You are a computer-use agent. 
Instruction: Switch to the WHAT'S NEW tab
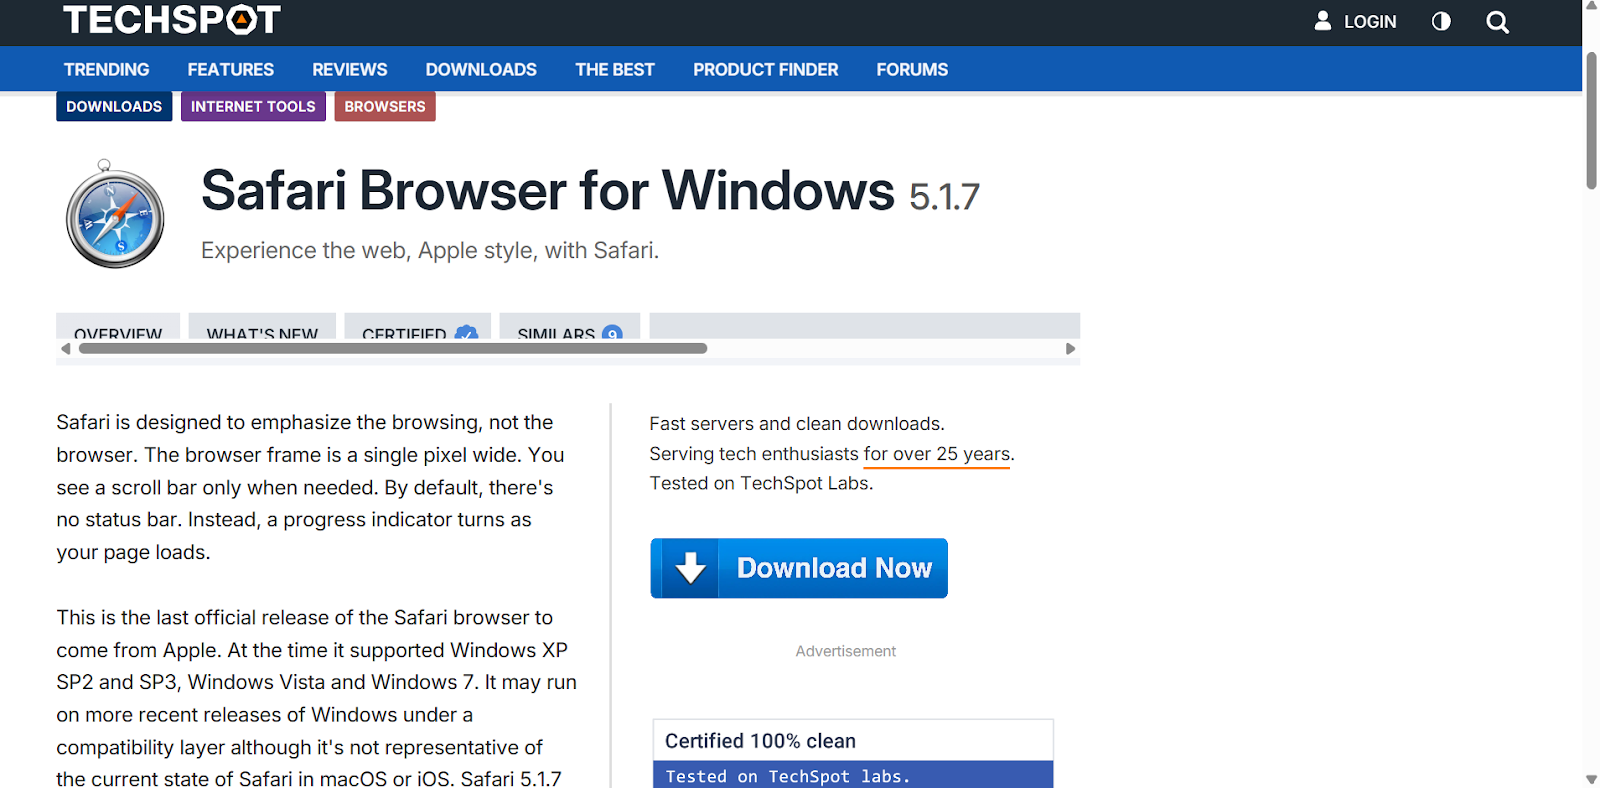point(262,327)
